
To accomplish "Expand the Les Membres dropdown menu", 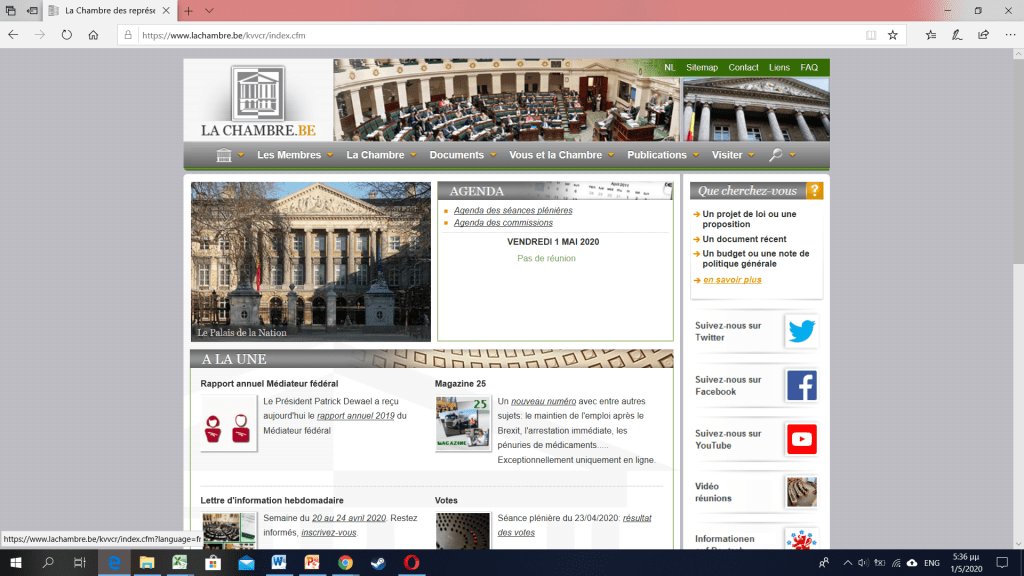I will (x=289, y=155).
